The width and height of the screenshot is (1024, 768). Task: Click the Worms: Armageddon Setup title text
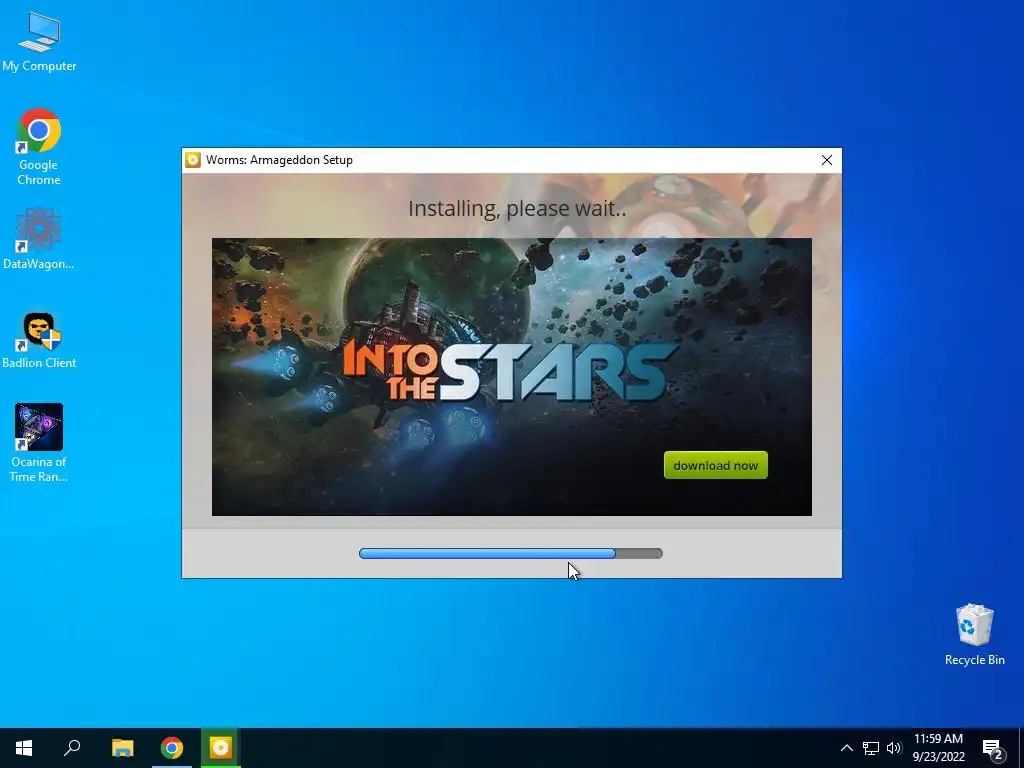click(279, 160)
